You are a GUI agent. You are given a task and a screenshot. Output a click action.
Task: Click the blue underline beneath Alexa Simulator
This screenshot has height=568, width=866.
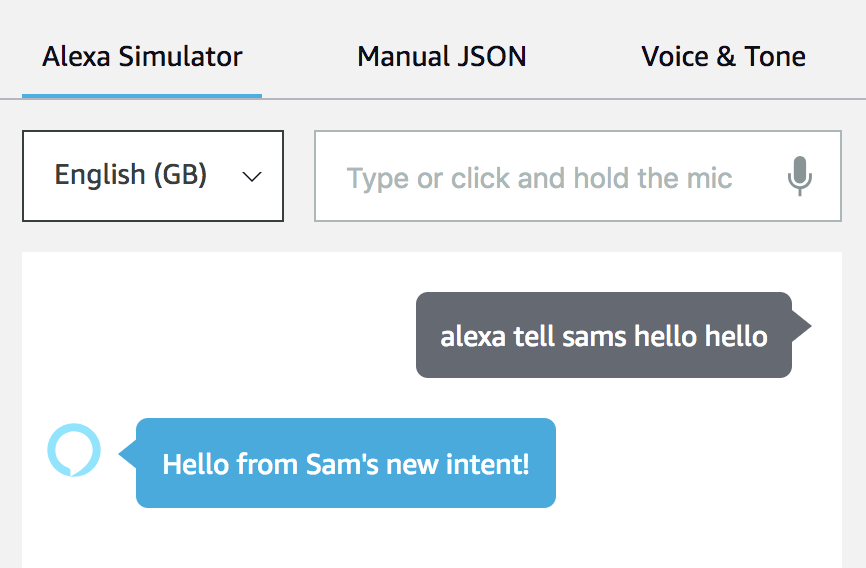pyautogui.click(x=142, y=96)
